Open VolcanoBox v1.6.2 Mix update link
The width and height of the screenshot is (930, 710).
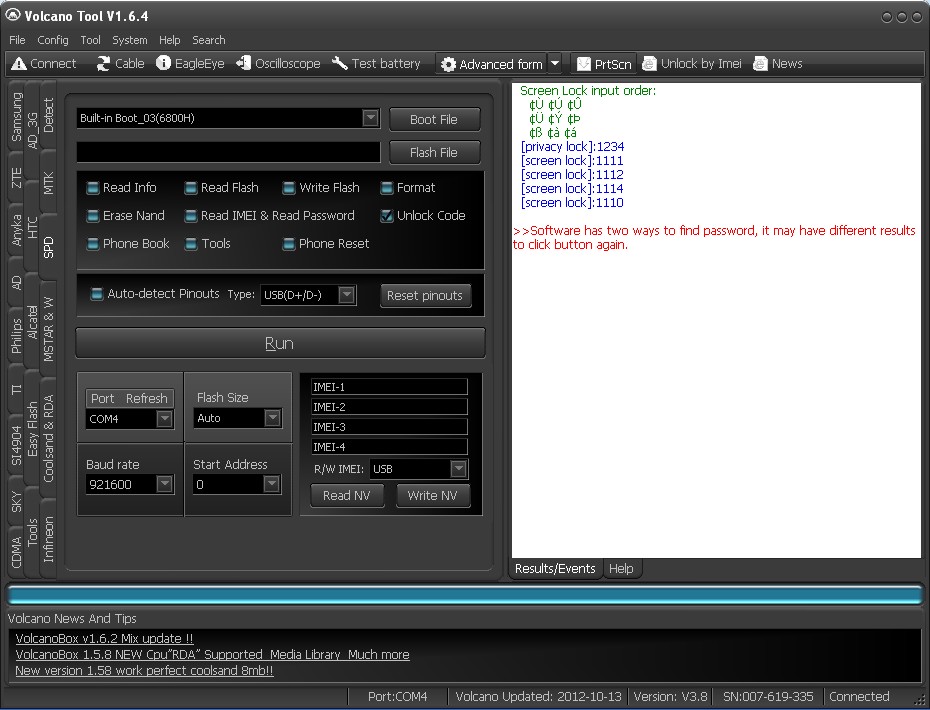point(104,639)
